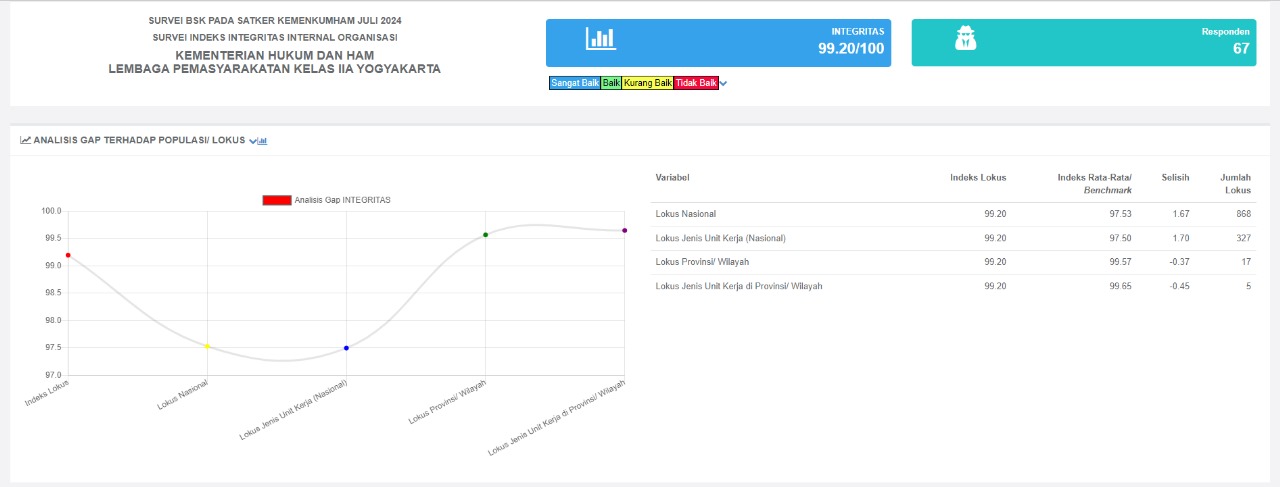Click the y-axis label 100.0
1280x487 pixels.
[x=51, y=211]
